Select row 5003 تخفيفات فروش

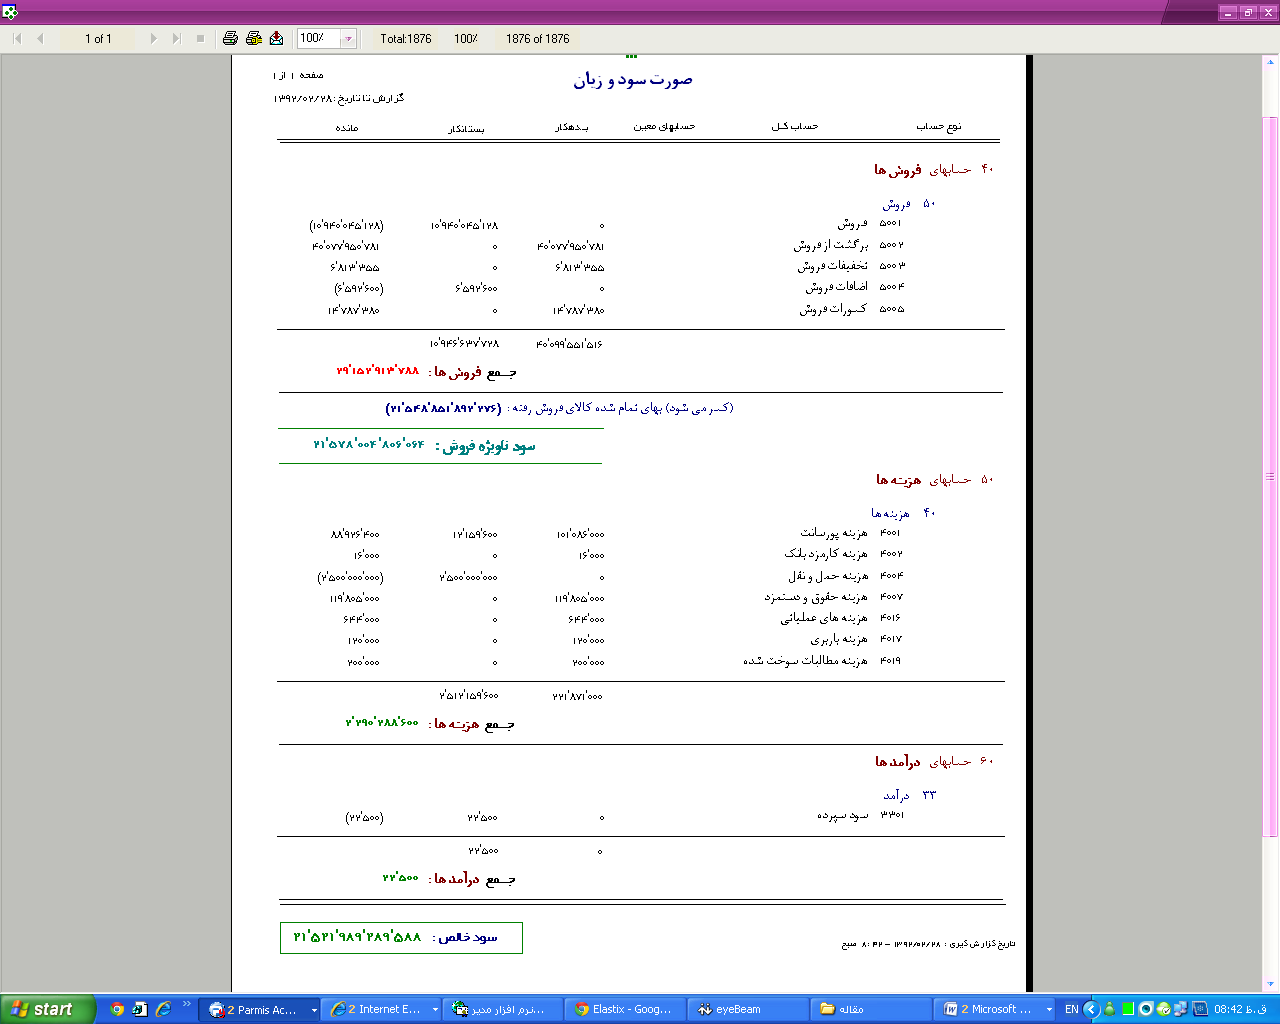(x=617, y=266)
